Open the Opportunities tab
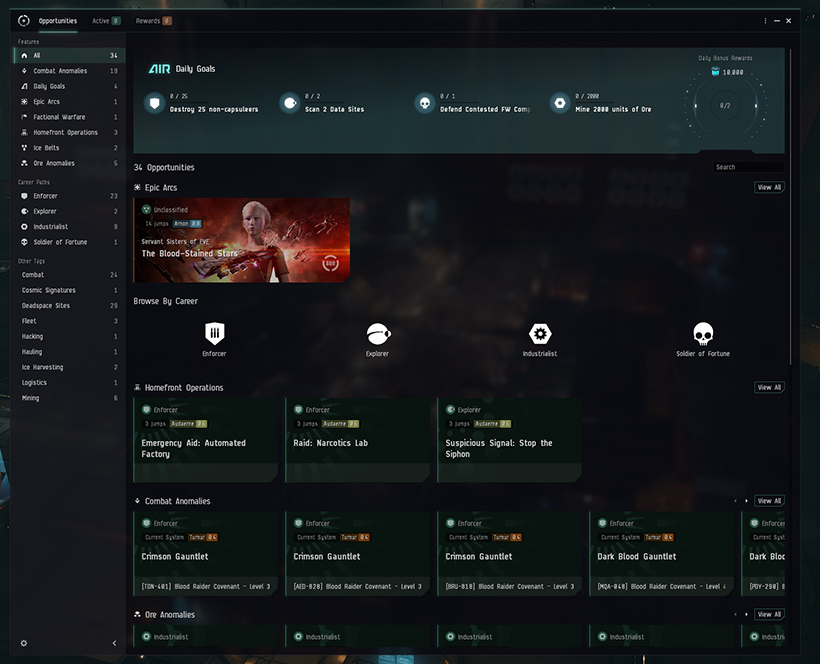This screenshot has width=820, height=664. pos(58,21)
